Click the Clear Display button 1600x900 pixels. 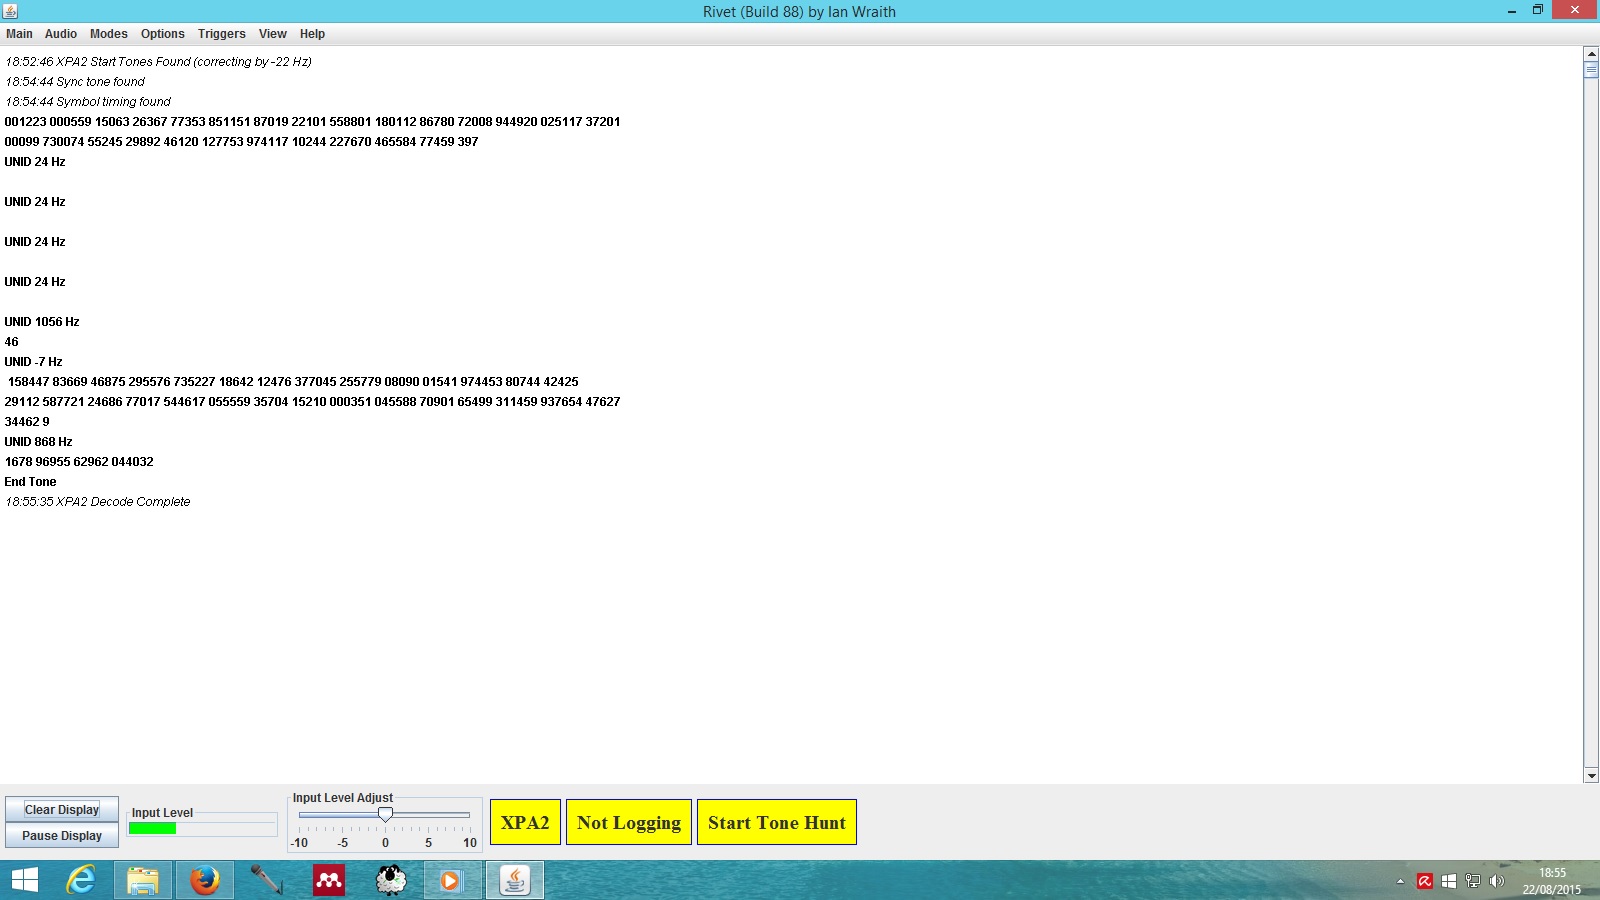(x=62, y=810)
